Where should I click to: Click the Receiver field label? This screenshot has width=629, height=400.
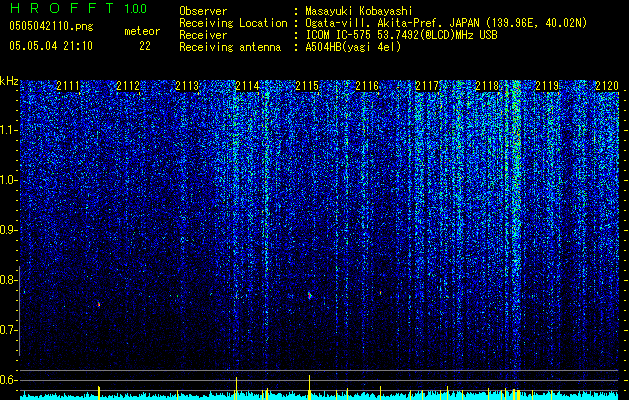tap(203, 35)
